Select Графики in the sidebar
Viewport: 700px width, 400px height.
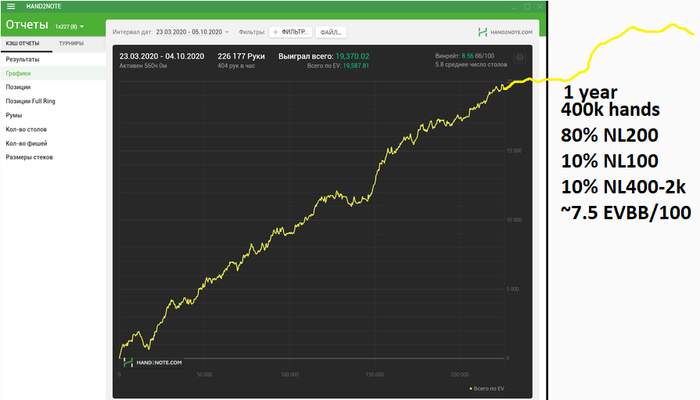(19, 74)
